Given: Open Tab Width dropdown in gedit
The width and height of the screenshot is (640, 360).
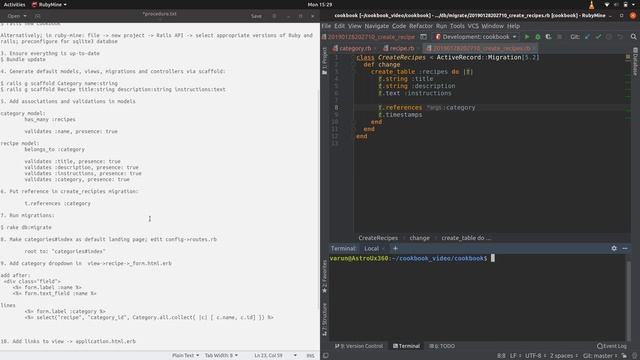Looking at the screenshot, I should 221,356.
